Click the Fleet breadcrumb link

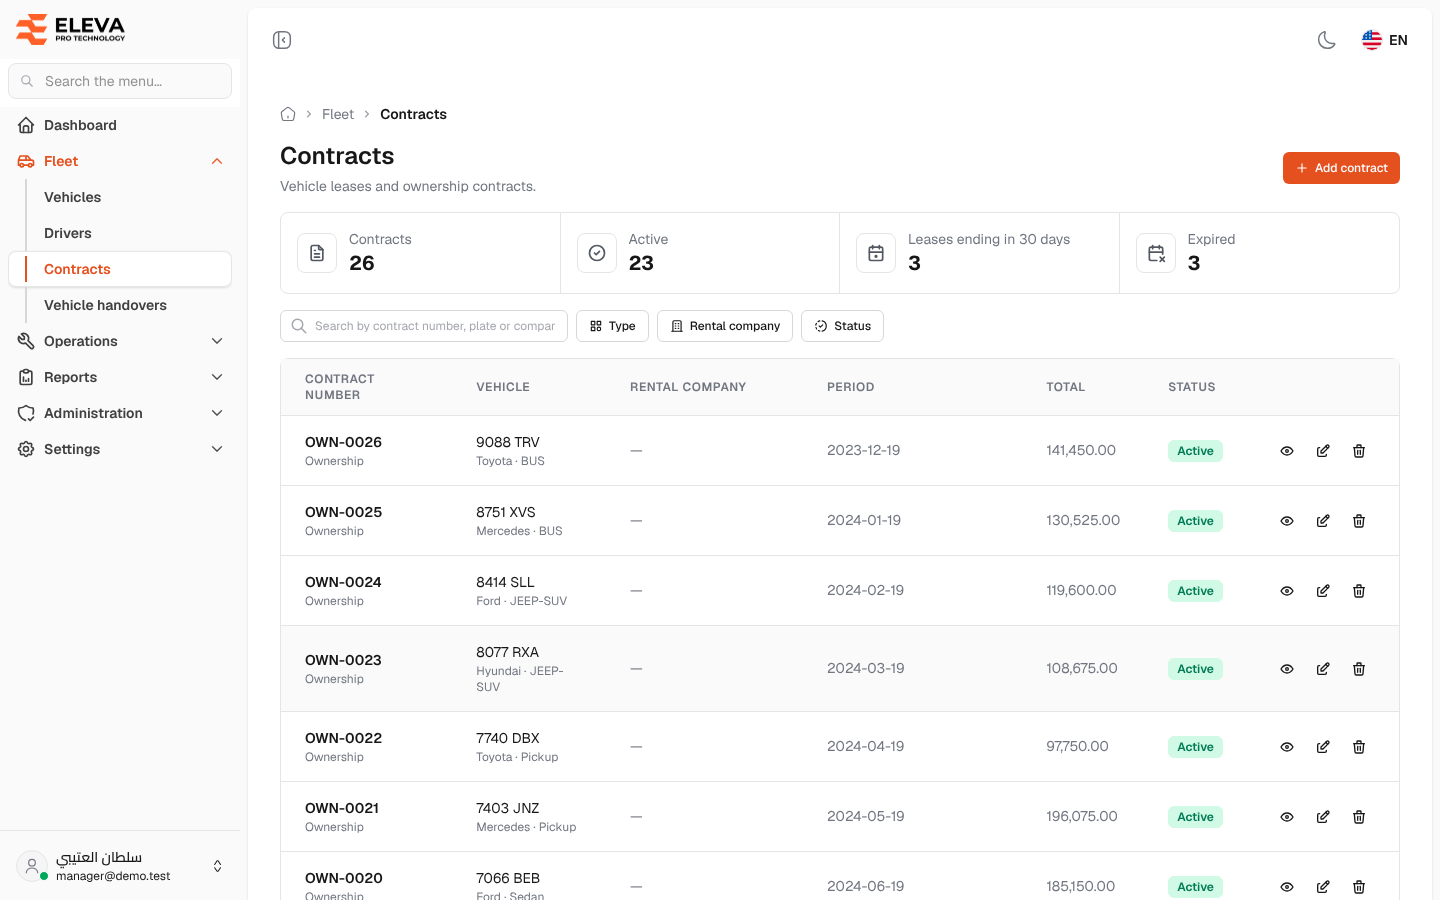click(x=338, y=114)
